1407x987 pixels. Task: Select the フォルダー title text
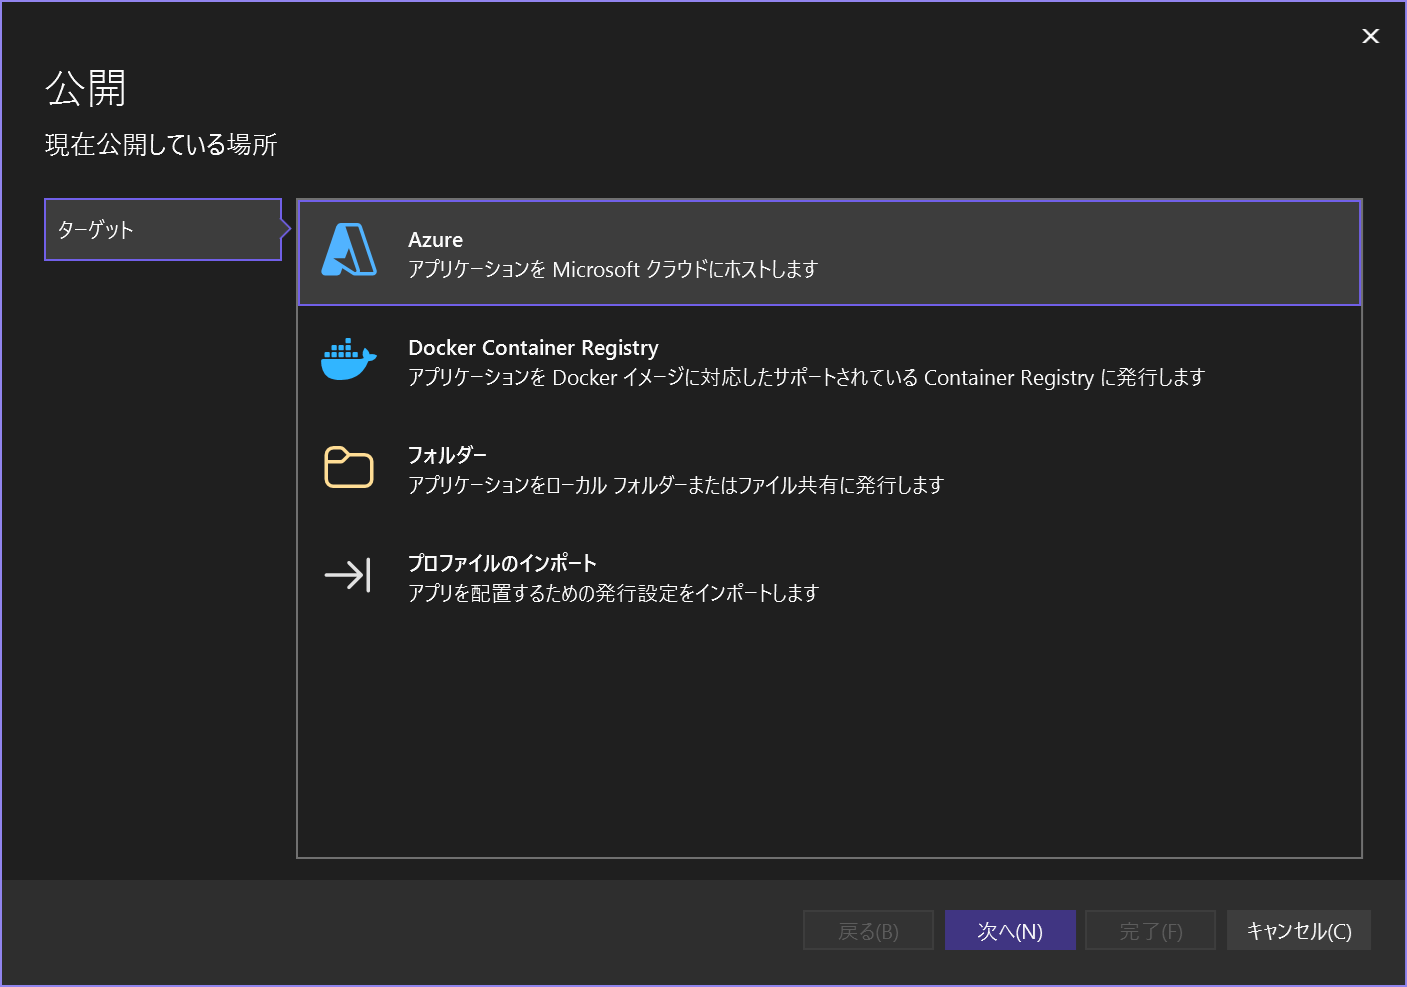pyautogui.click(x=447, y=455)
